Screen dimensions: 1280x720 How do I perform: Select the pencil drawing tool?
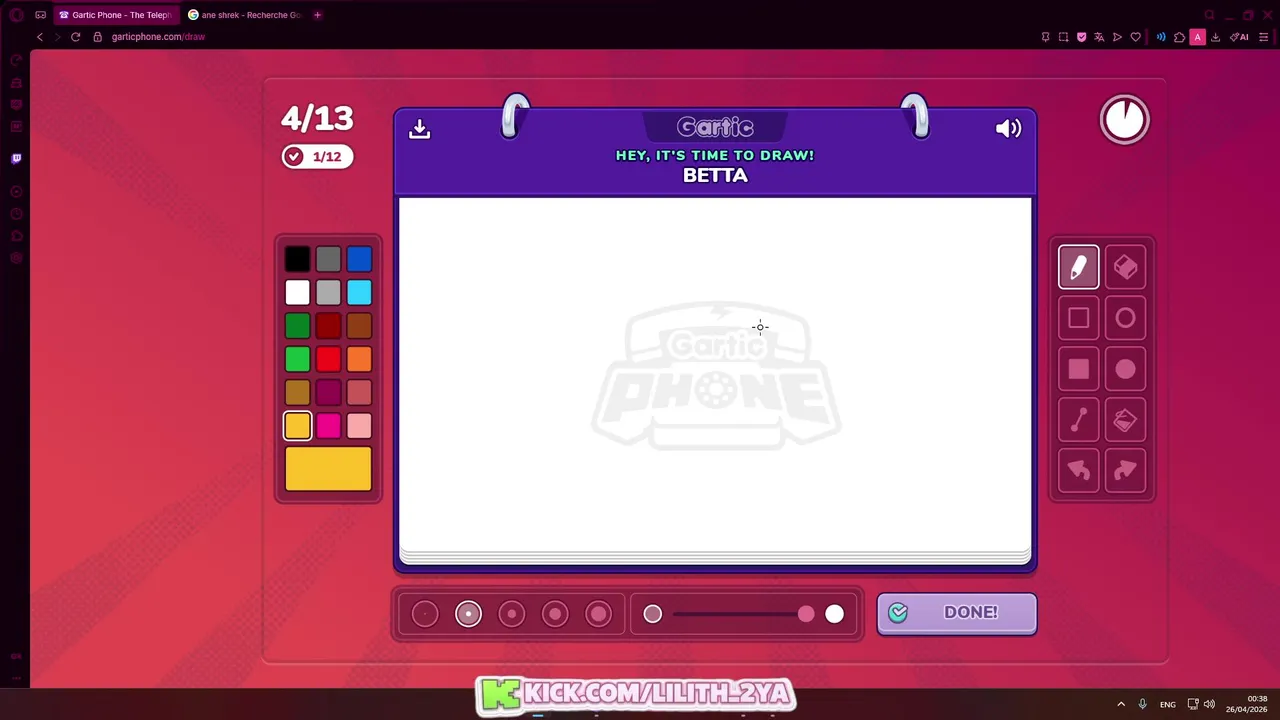tap(1078, 267)
